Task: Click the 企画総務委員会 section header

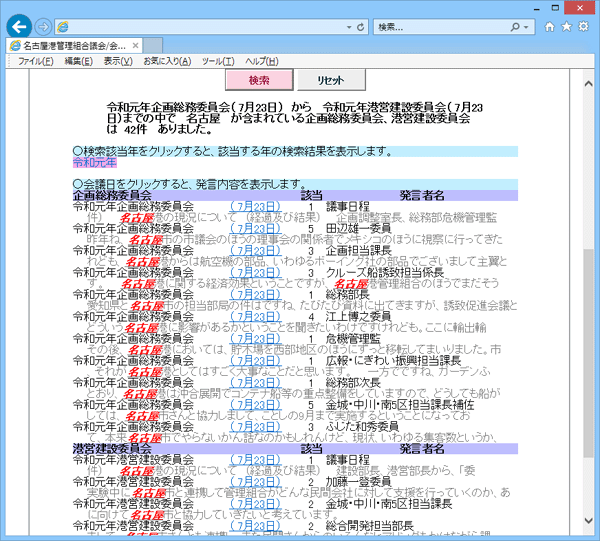Action: click(x=112, y=196)
